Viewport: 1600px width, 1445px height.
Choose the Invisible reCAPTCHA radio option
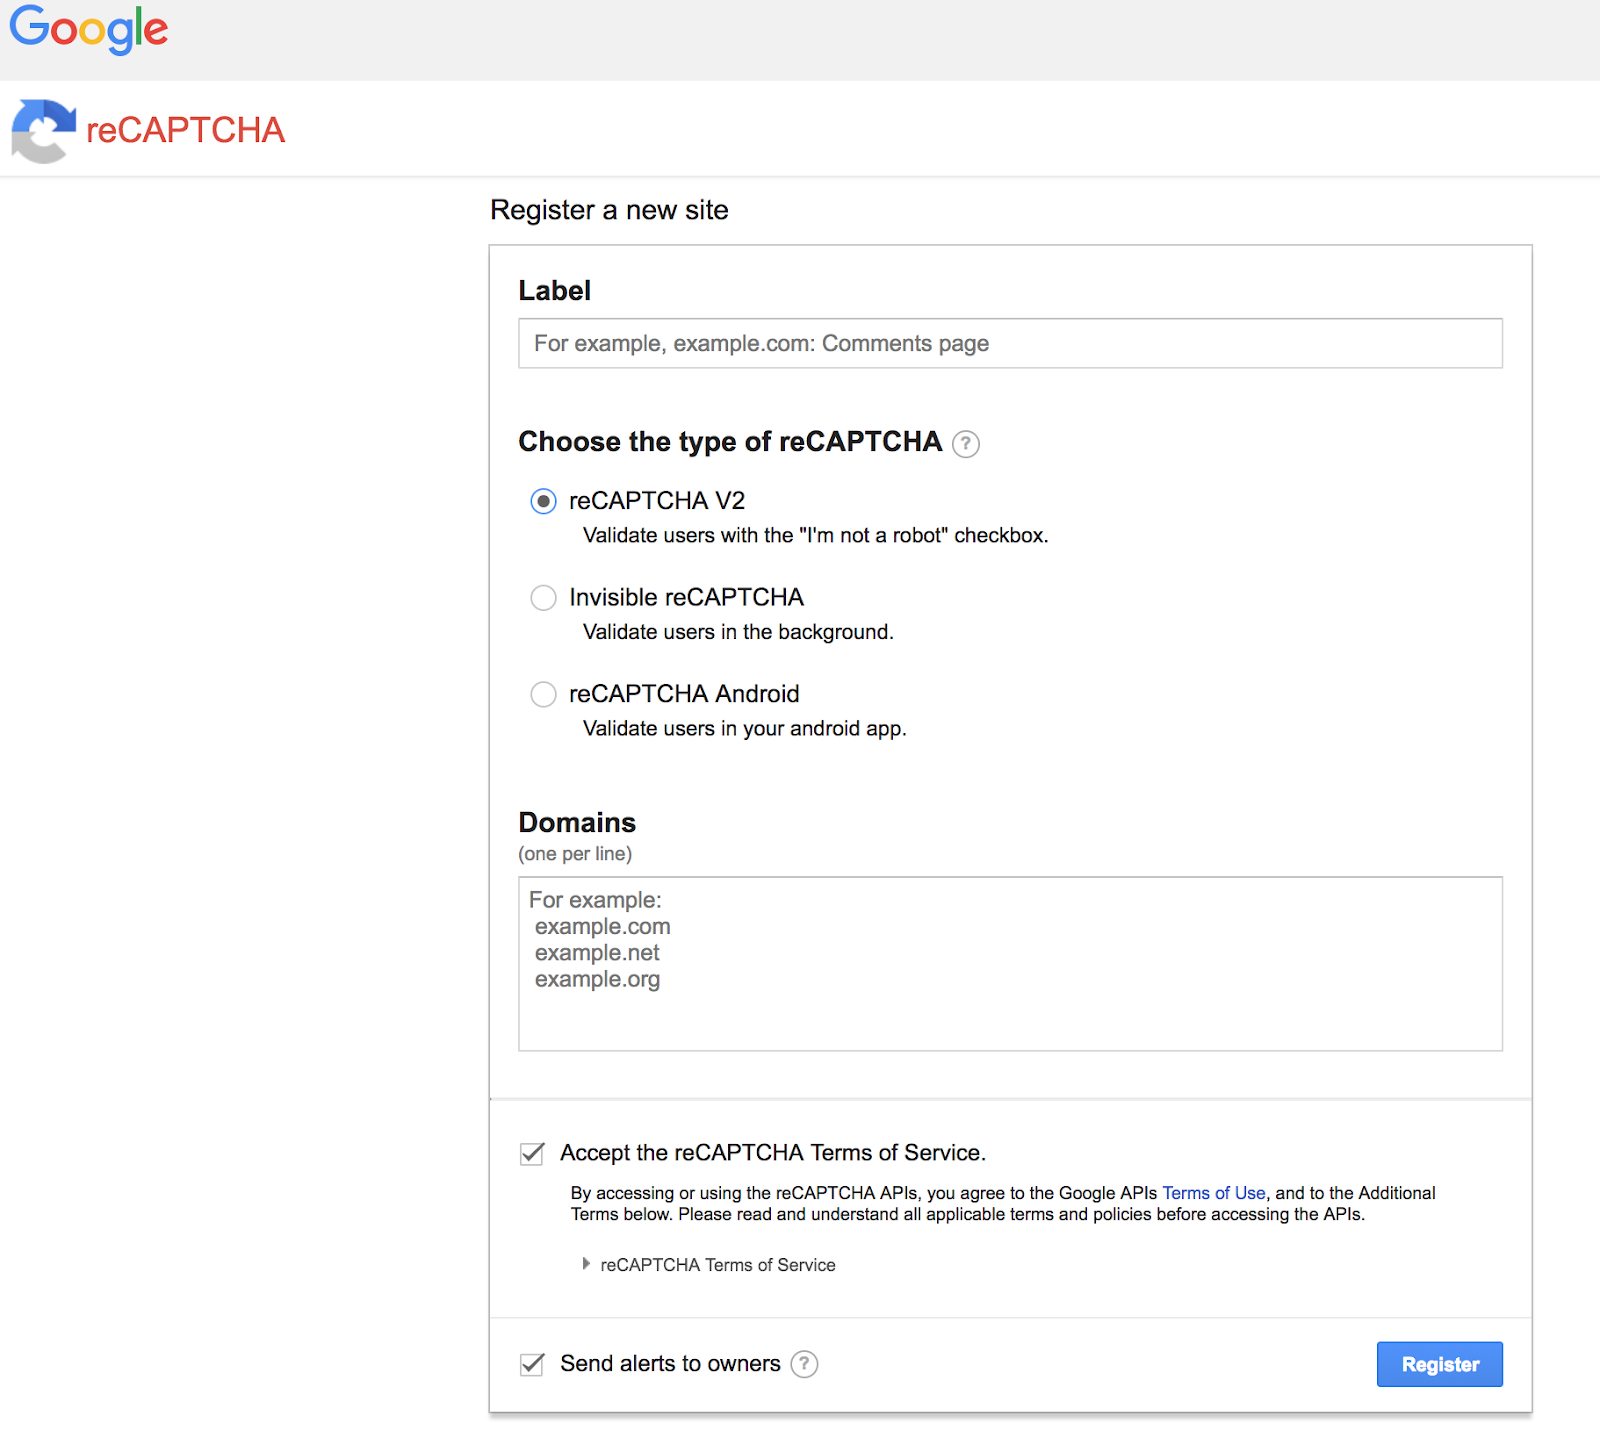pyautogui.click(x=543, y=598)
